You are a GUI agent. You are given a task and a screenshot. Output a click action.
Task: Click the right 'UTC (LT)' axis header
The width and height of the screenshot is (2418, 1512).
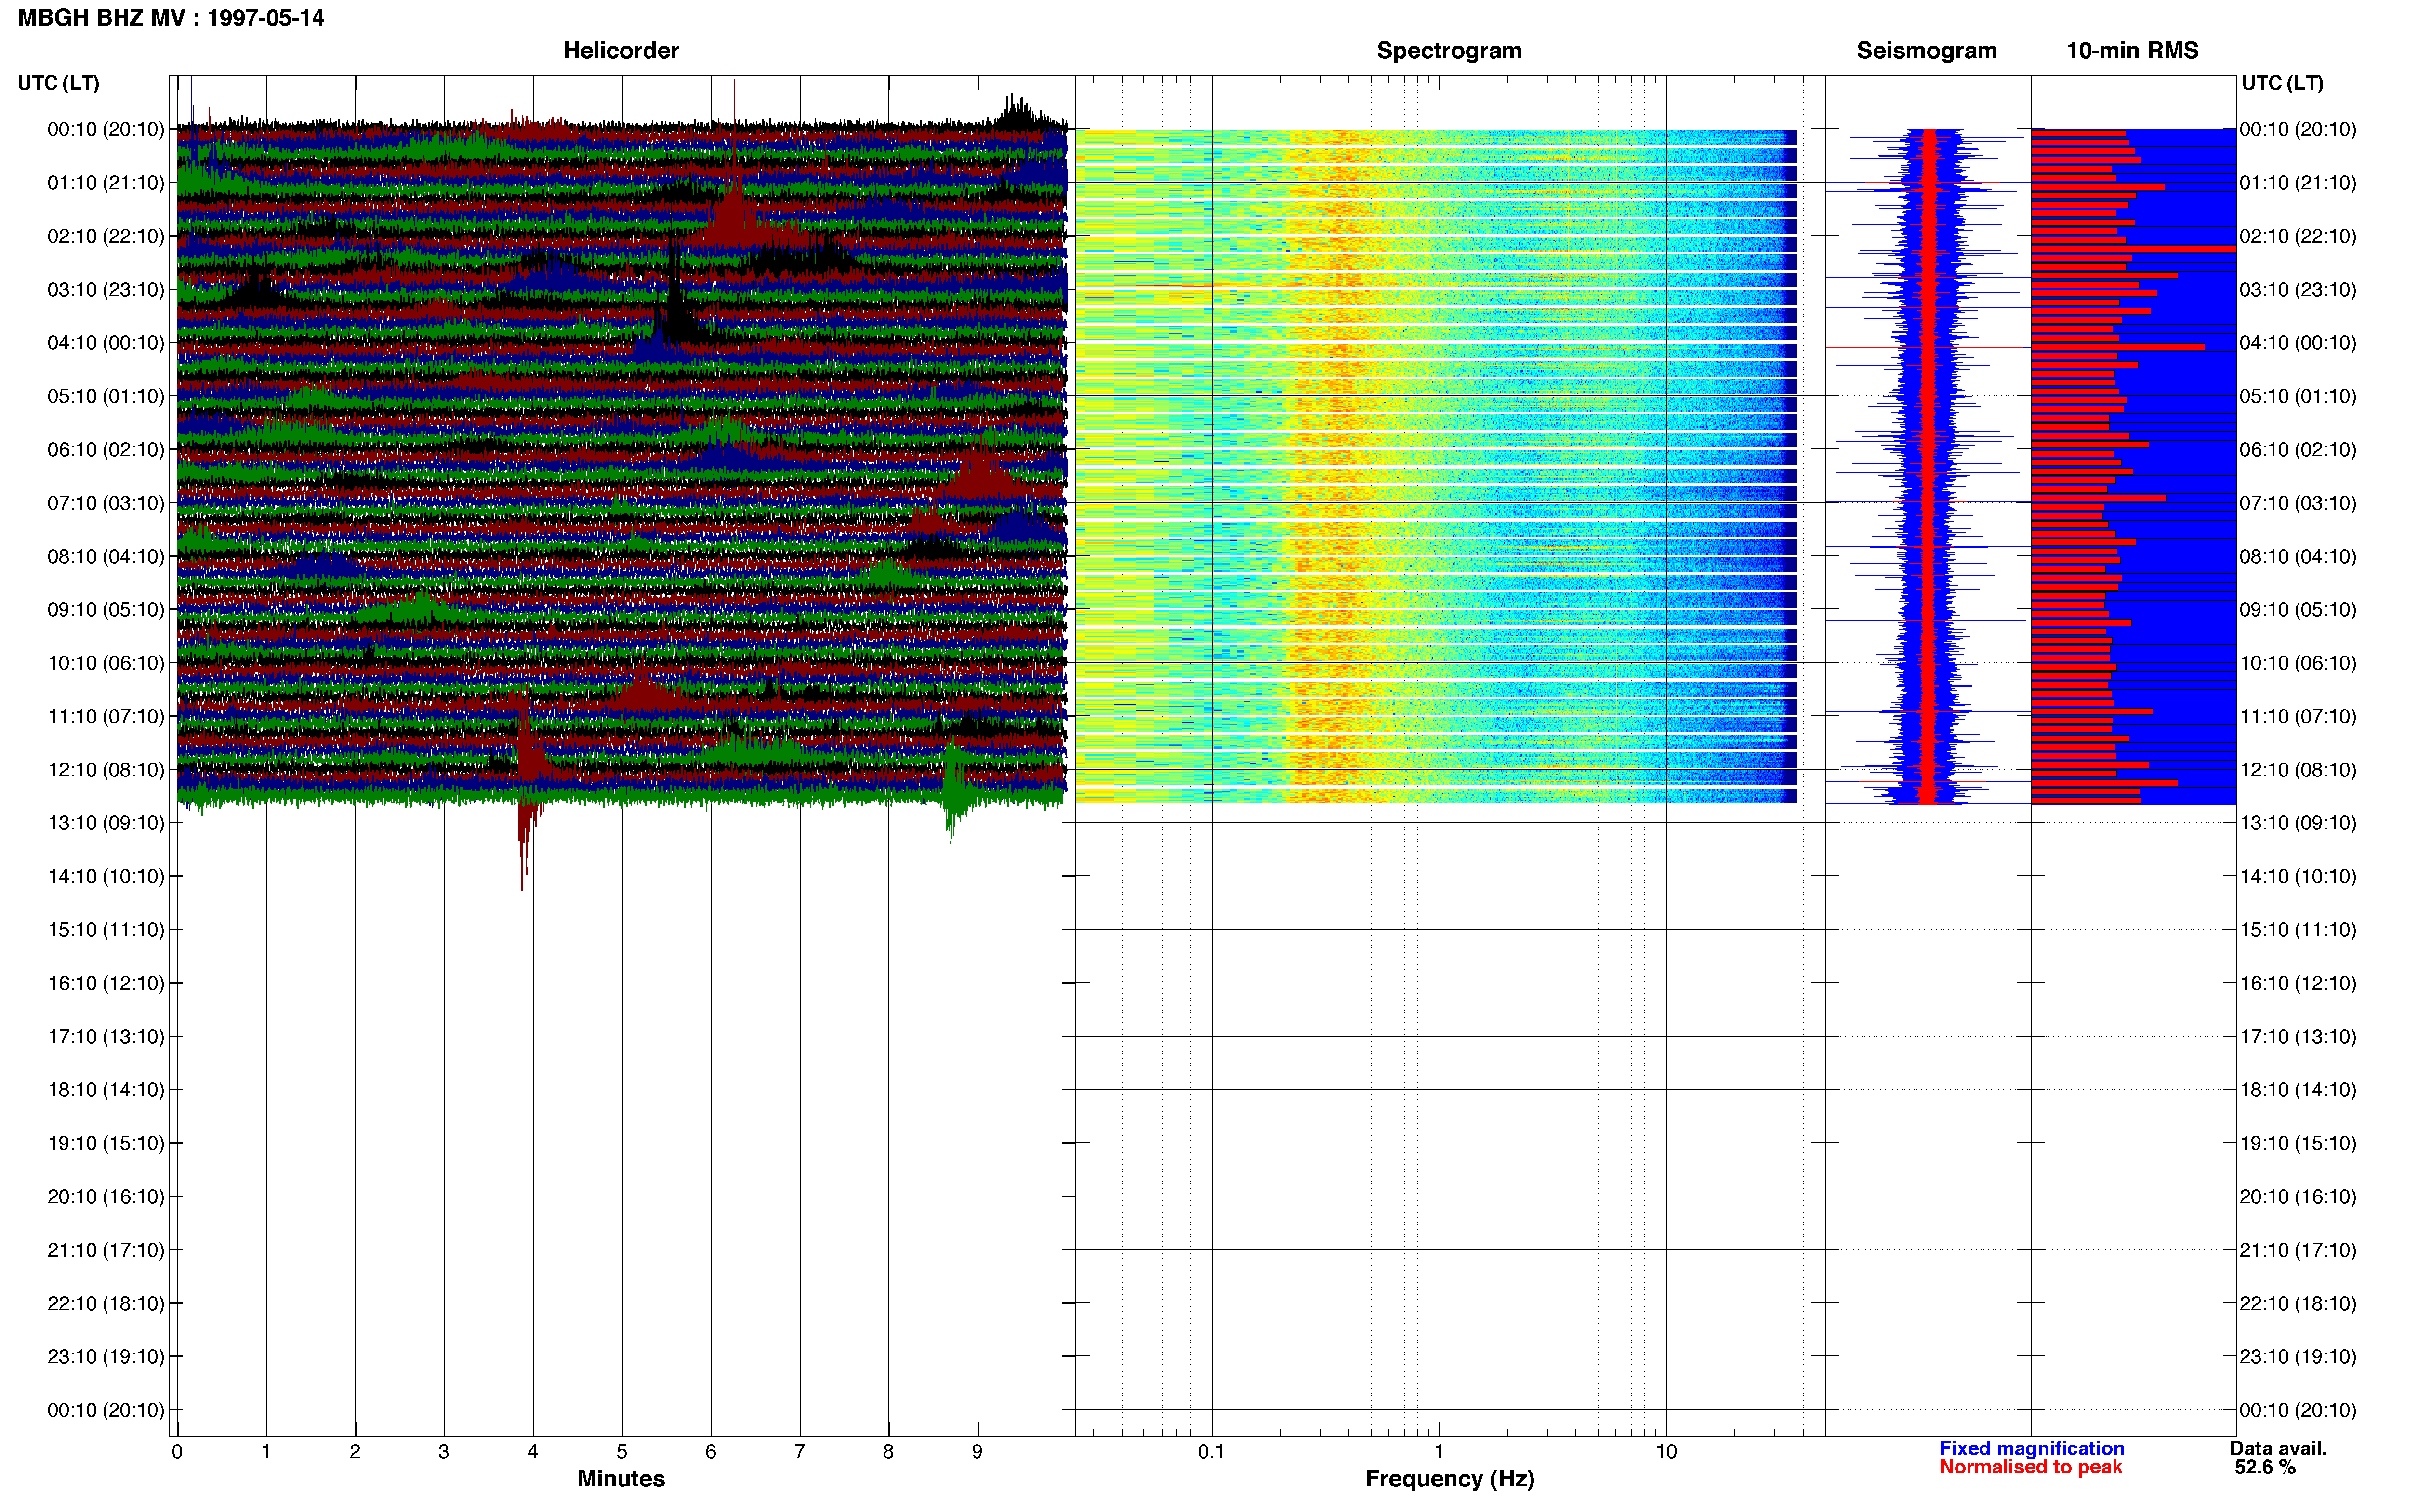2282,83
